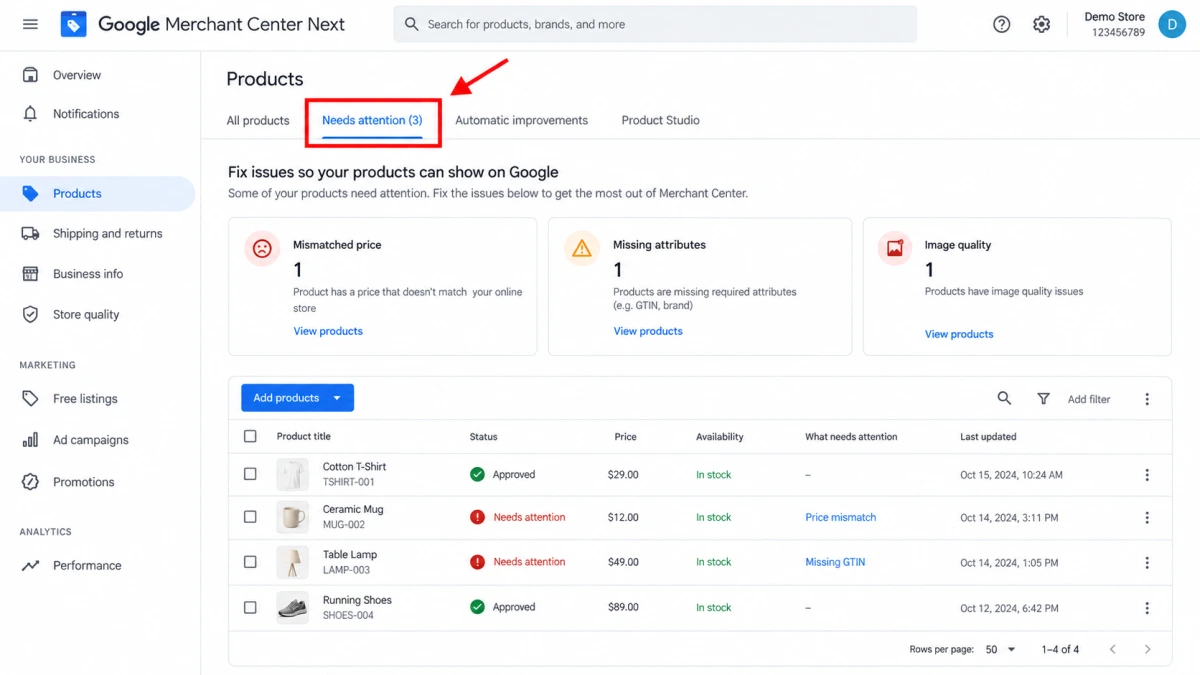Viewport: 1200px width, 675px height.
Task: Open row actions for Ceramic Mug
Action: (1147, 518)
